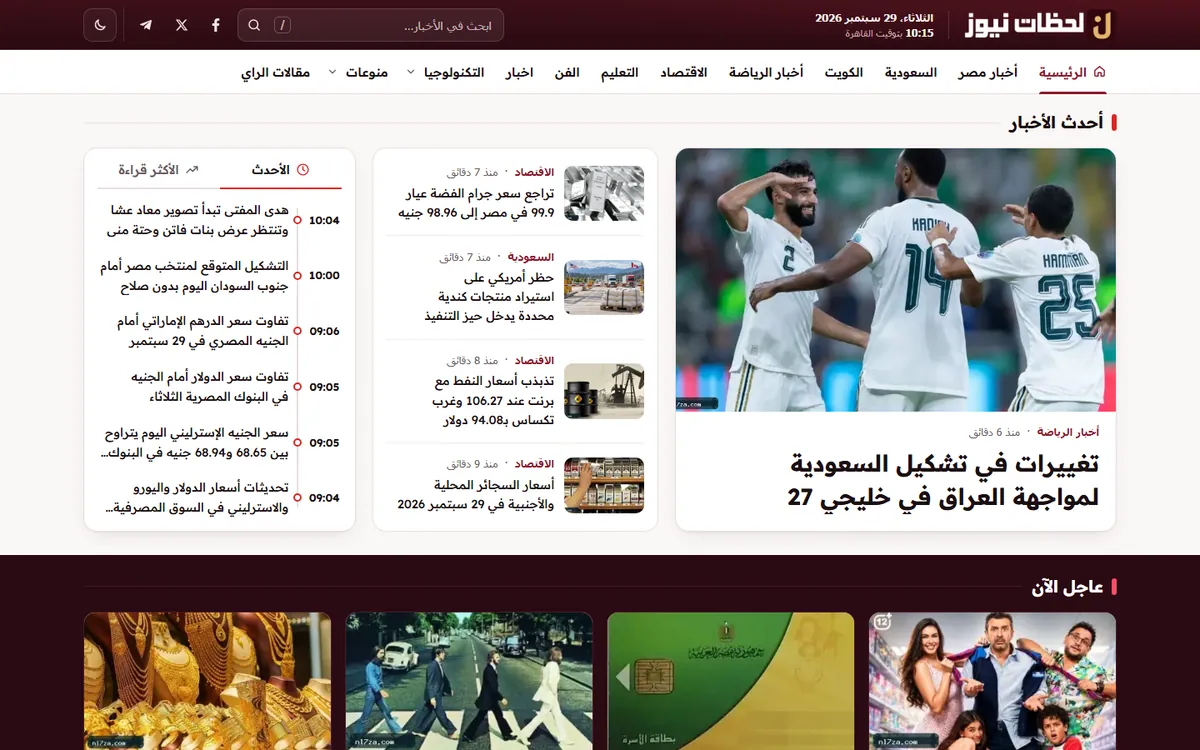
Task: Open the مقالات الراي menu item
Action: pos(276,72)
